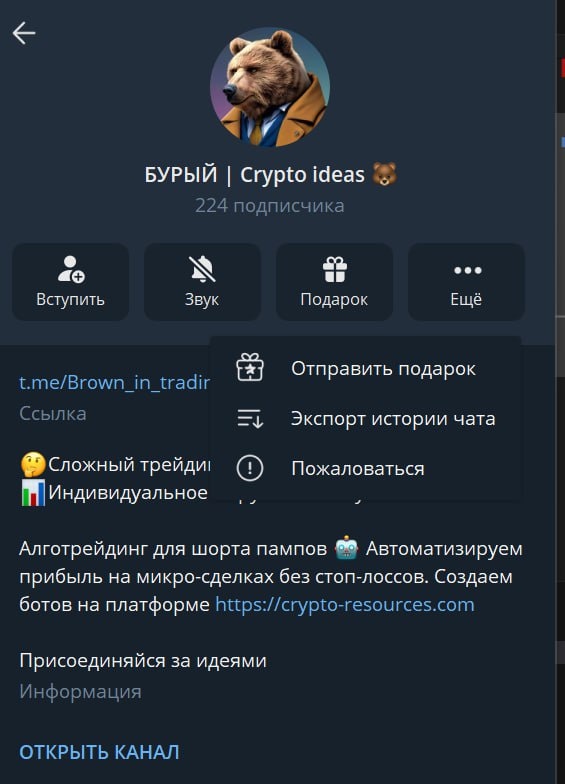This screenshot has height=784, width=565.
Task: Go back using the arrow icon
Action: [24, 34]
